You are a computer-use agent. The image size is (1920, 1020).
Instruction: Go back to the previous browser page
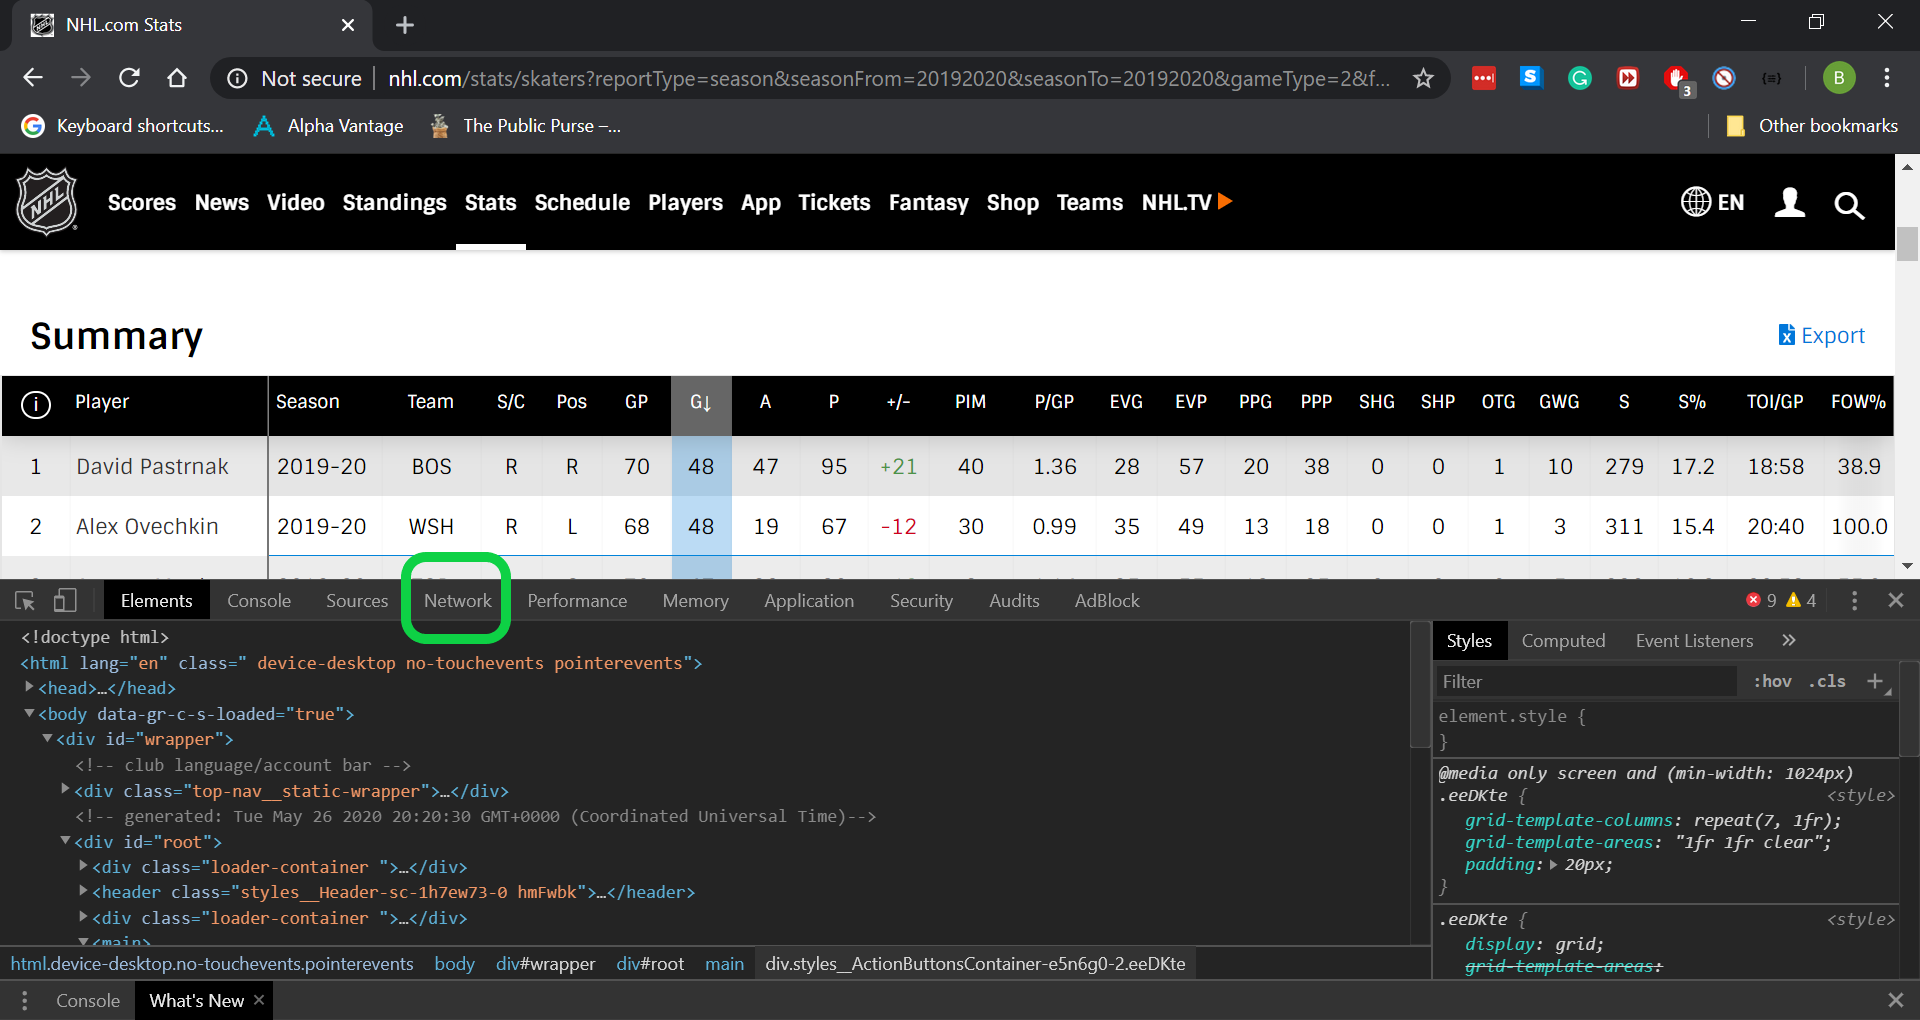(33, 78)
